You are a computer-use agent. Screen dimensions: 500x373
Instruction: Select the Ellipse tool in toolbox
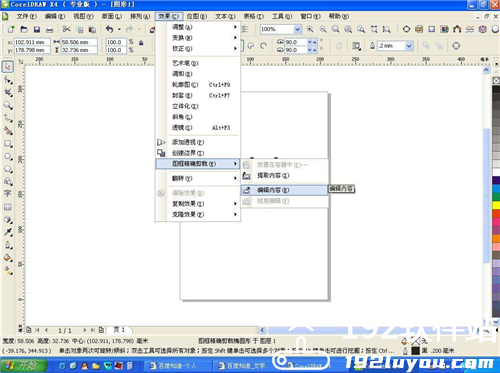point(8,156)
